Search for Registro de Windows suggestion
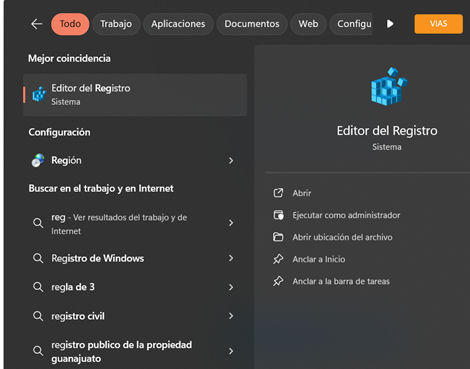 tap(135, 258)
